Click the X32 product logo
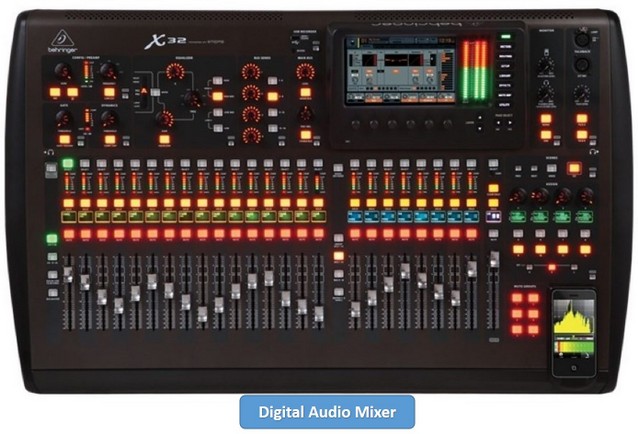The image size is (638, 434). tap(166, 41)
